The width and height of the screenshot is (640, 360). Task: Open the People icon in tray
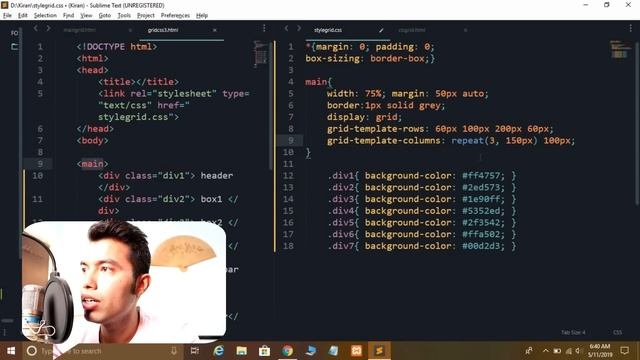[529, 351]
